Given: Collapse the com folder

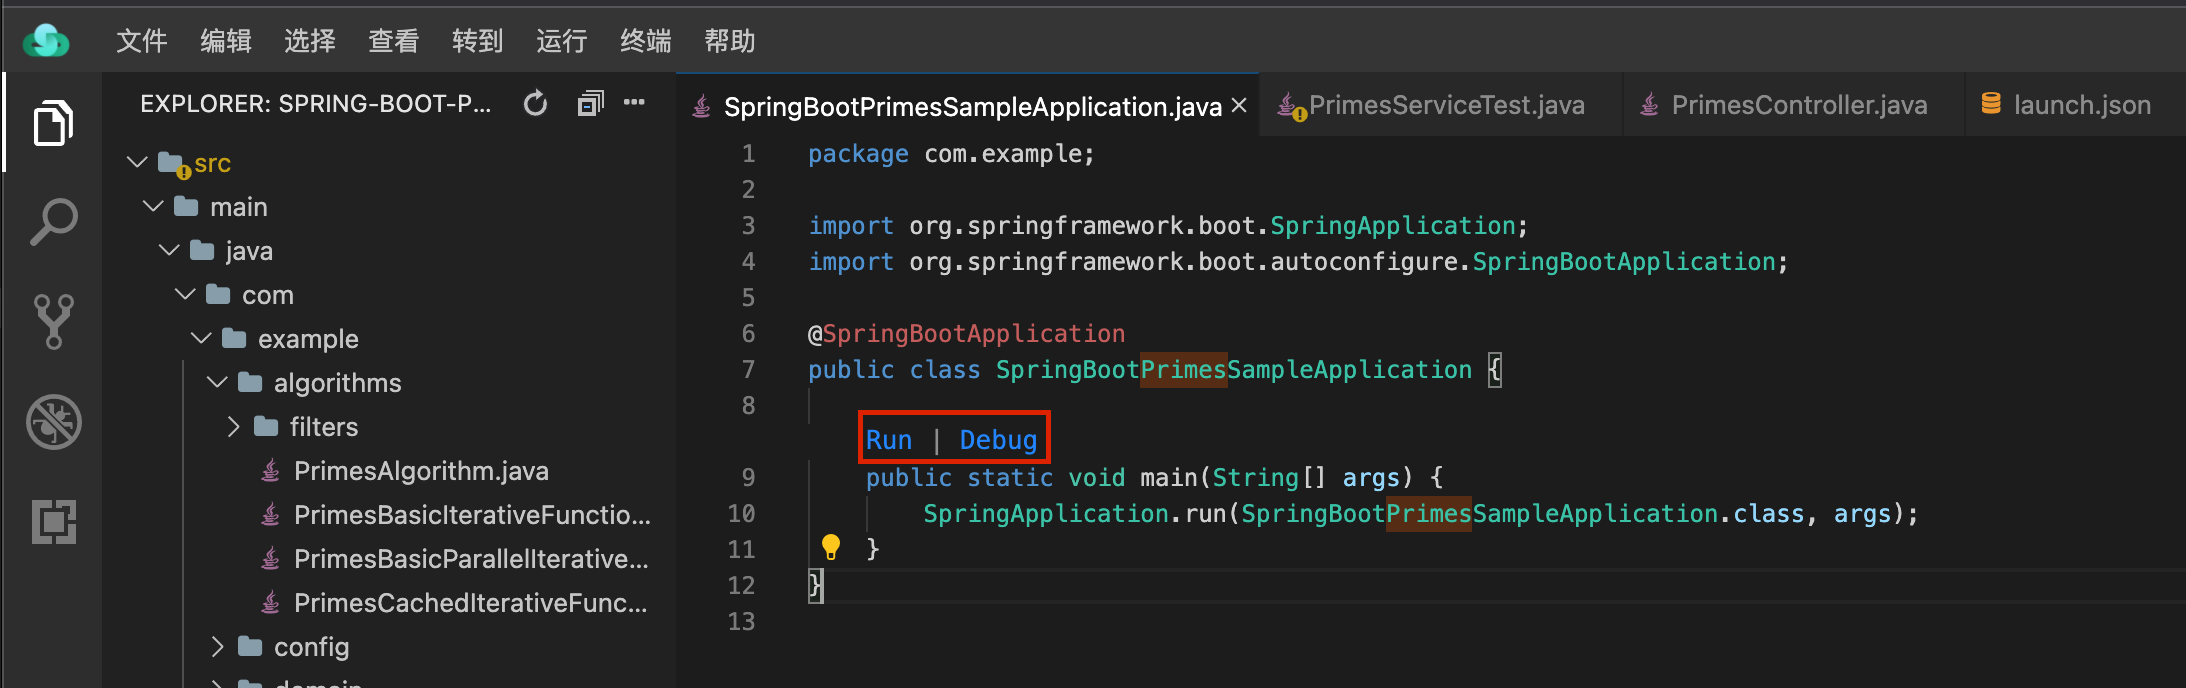Looking at the screenshot, I should pyautogui.click(x=185, y=294).
